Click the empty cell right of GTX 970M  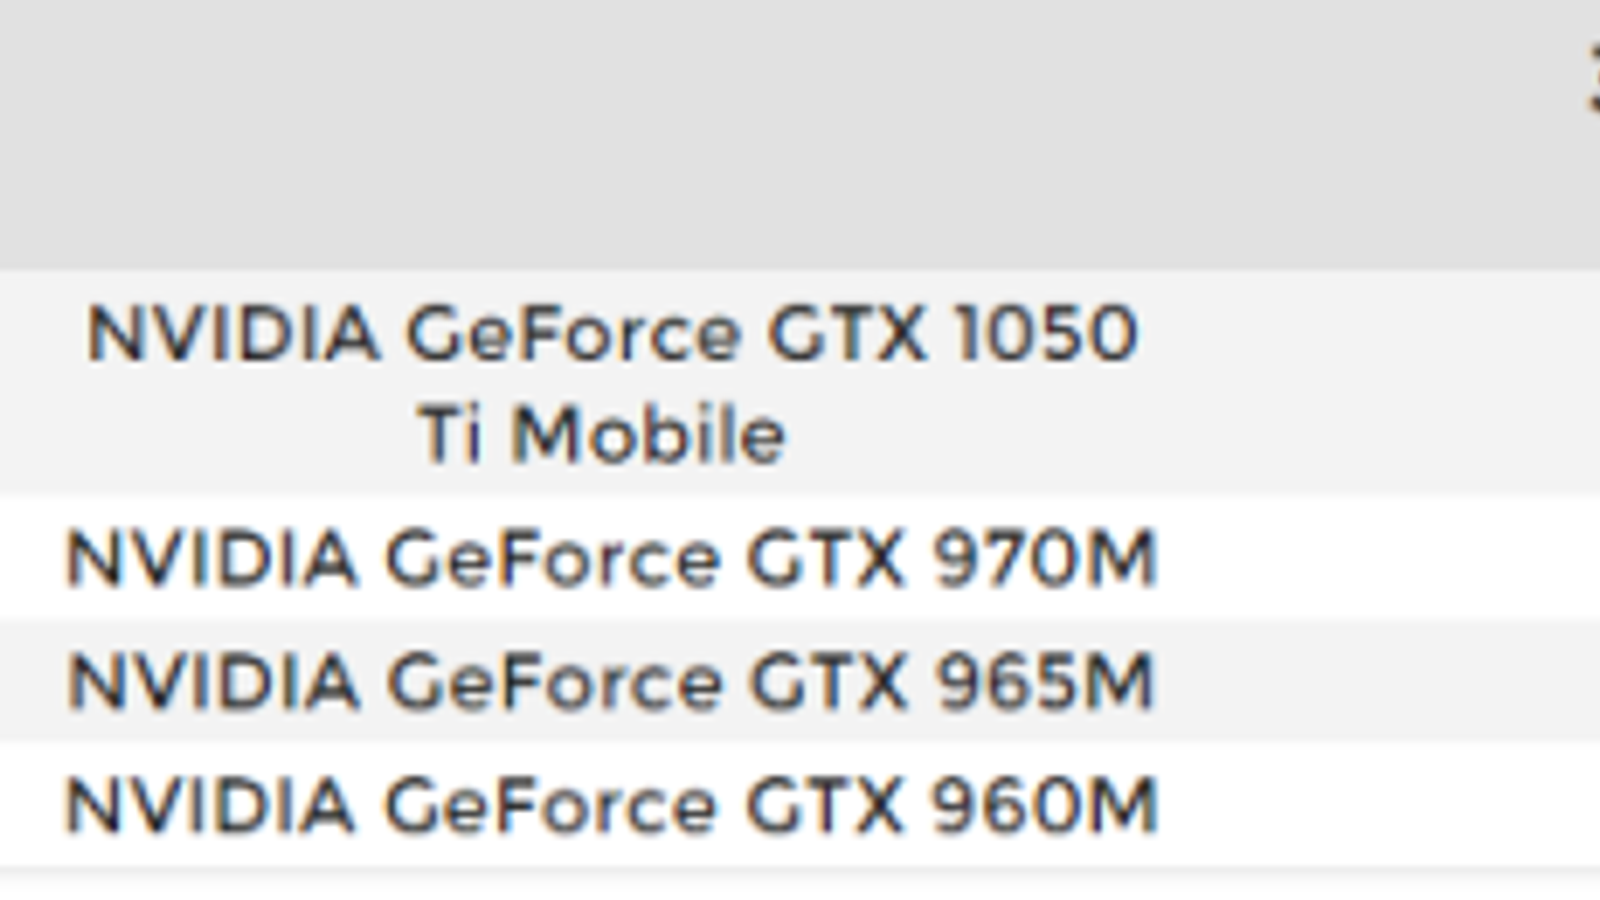[x=1400, y=557]
